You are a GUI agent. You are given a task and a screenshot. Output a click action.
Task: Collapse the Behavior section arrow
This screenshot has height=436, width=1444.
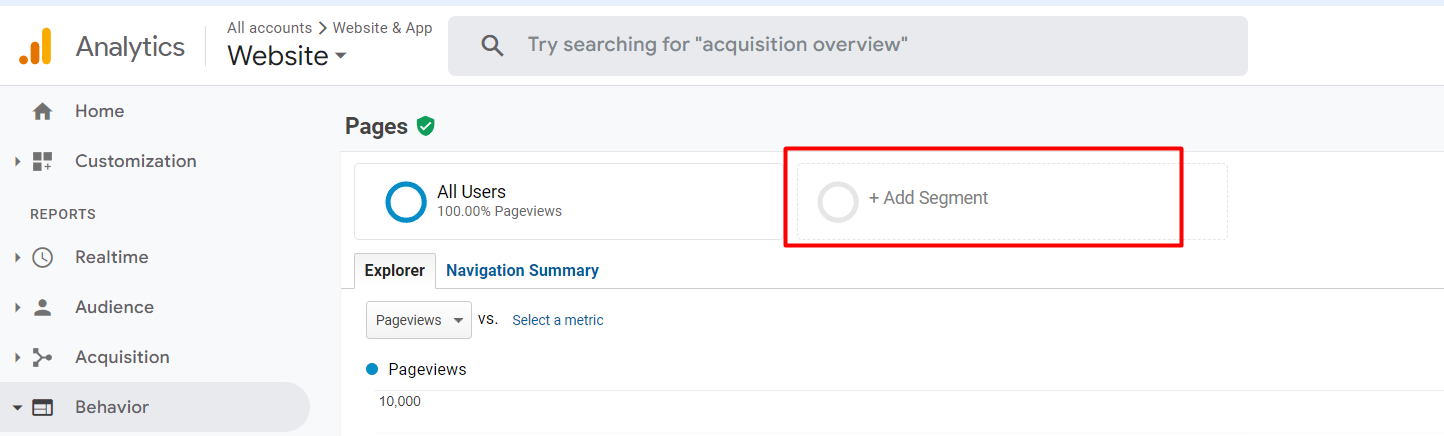[18, 407]
